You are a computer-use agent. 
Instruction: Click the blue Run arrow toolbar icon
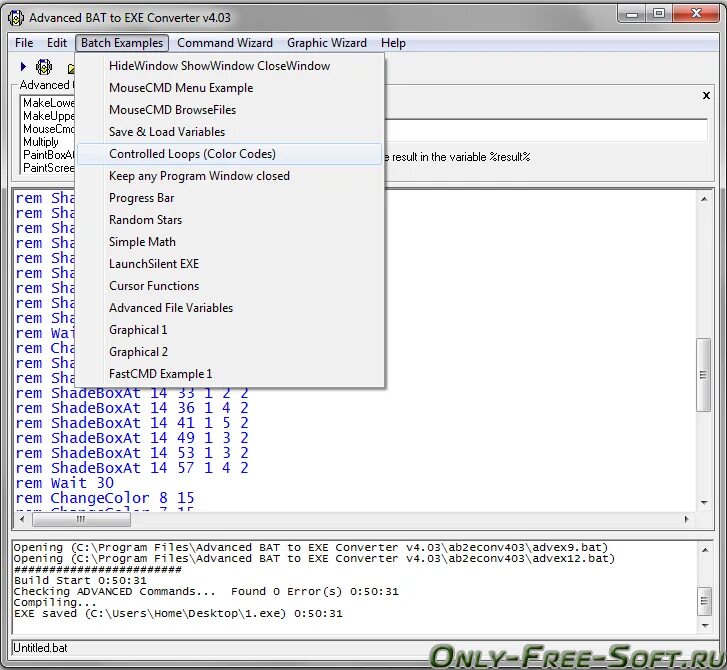pos(23,67)
